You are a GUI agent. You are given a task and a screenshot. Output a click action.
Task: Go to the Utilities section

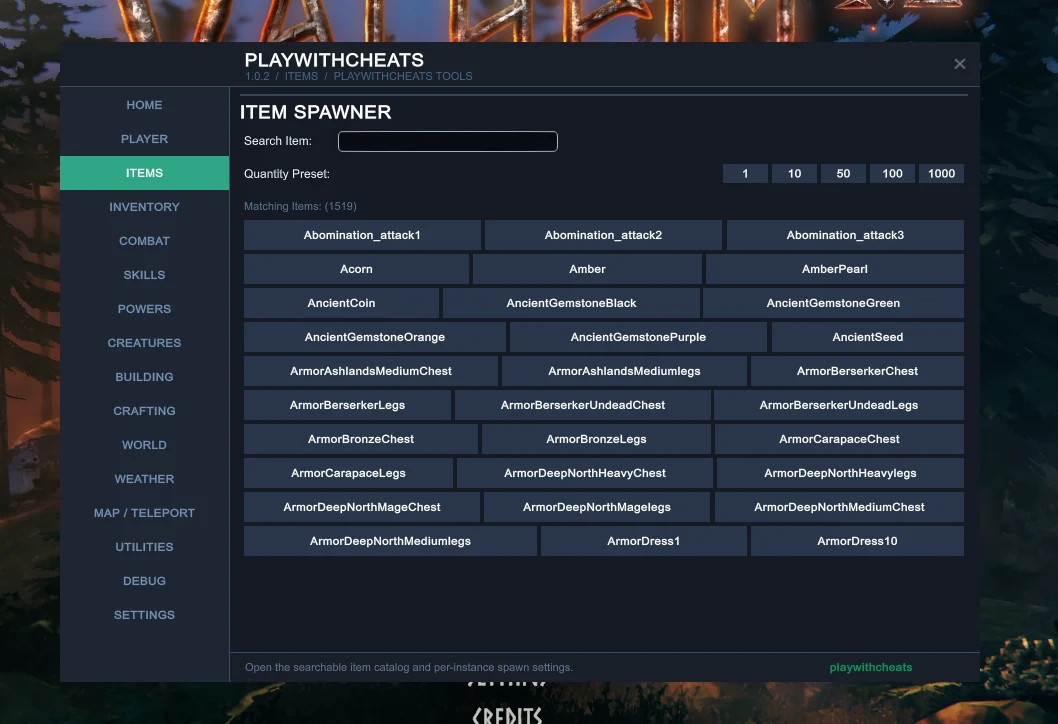point(144,547)
